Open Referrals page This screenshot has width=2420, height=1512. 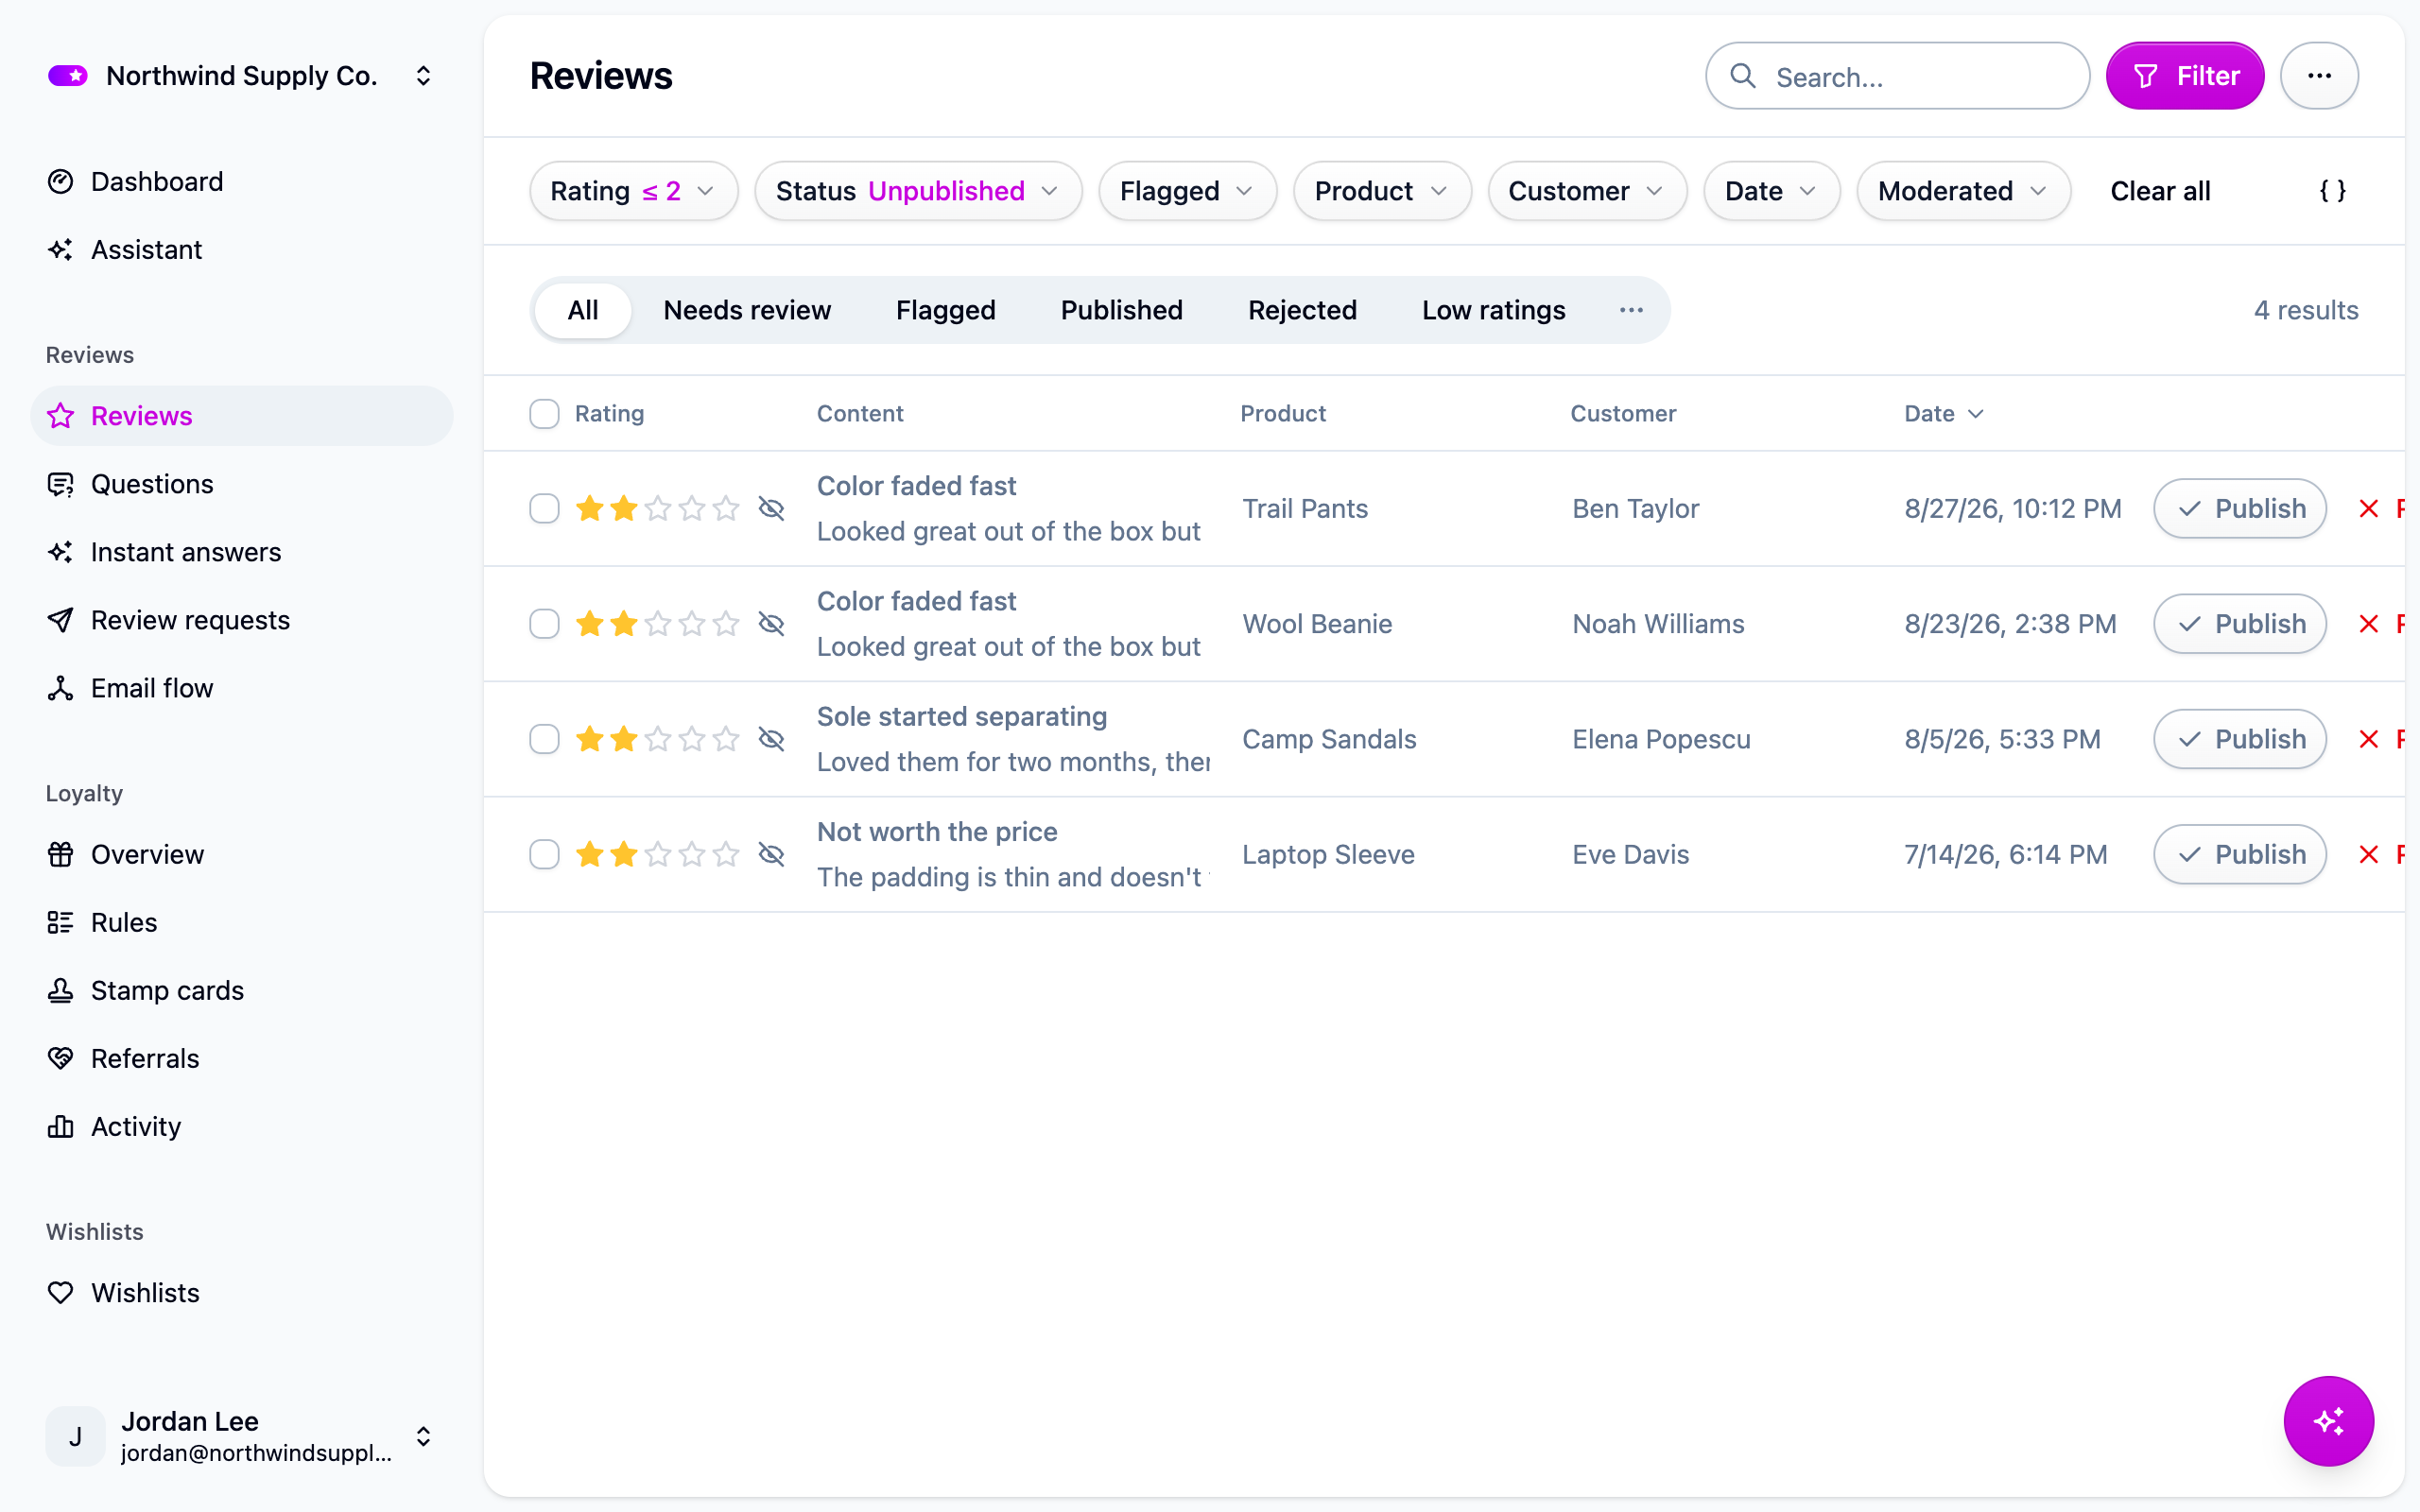[x=241, y=1058]
